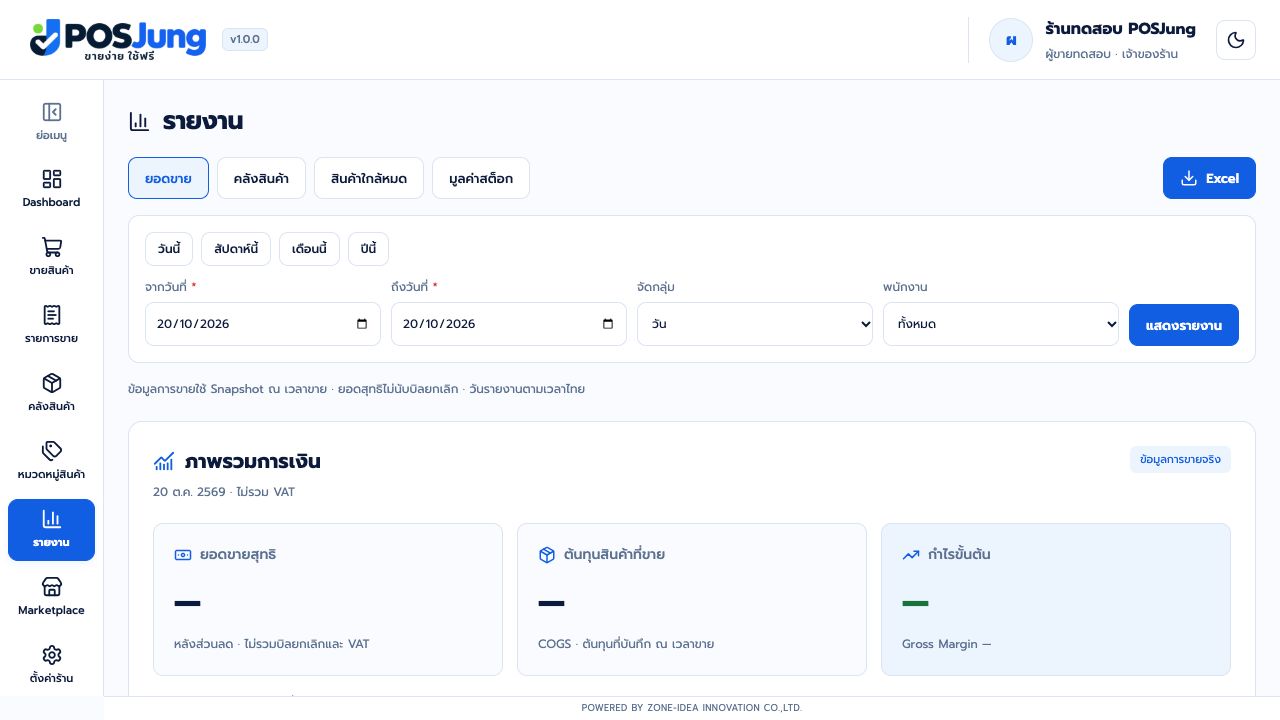Select the ปีนี้ quick range
This screenshot has height=720, width=1280.
point(368,249)
